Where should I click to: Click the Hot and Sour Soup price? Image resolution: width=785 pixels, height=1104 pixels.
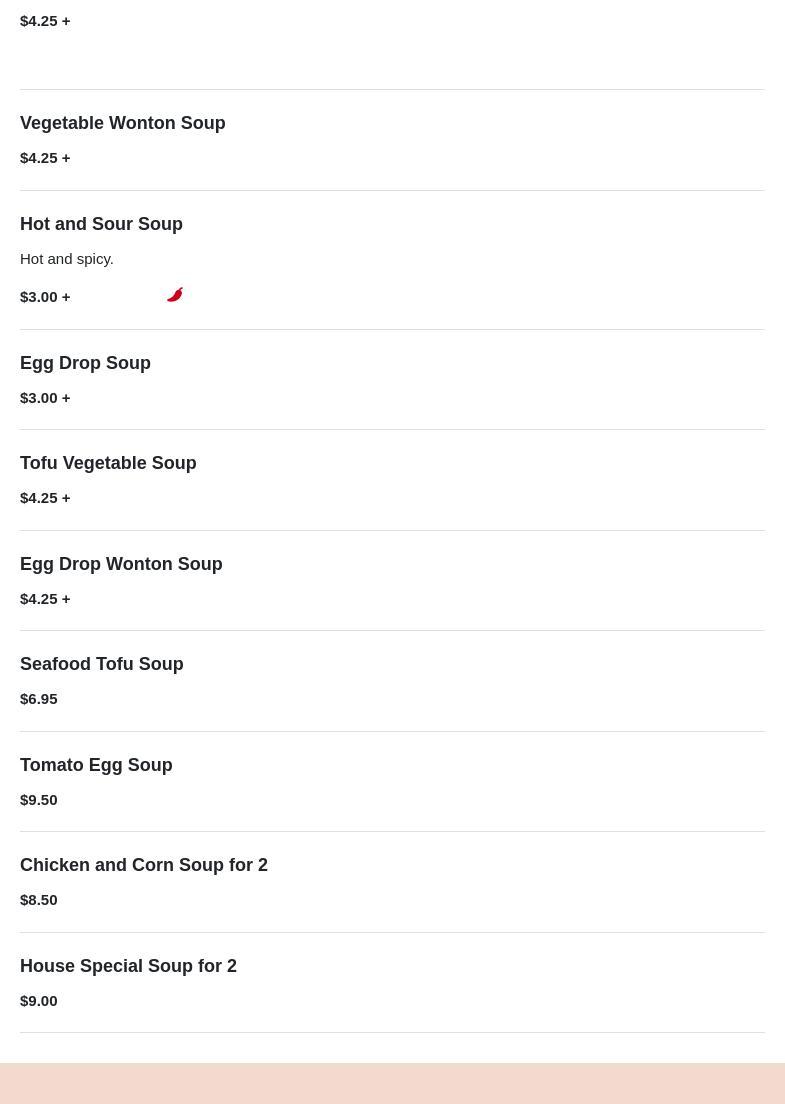[45, 297]
